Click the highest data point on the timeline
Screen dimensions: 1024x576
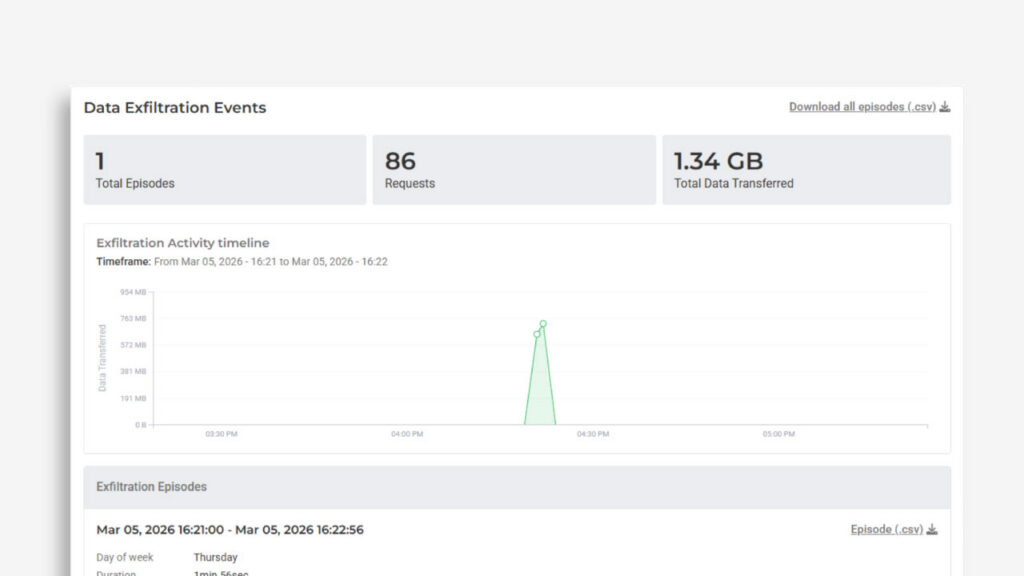pyautogui.click(x=543, y=324)
